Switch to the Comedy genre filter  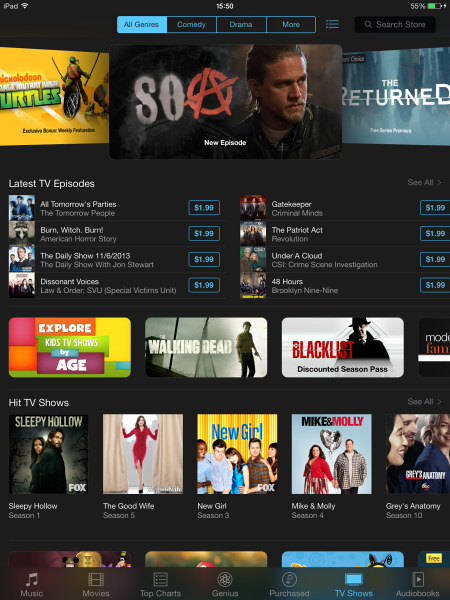191,24
